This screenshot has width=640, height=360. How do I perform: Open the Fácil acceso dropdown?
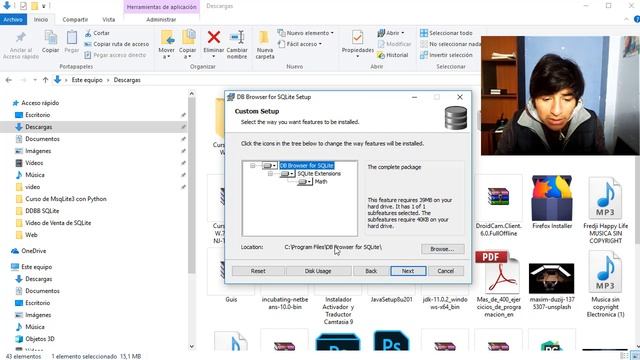300,44
